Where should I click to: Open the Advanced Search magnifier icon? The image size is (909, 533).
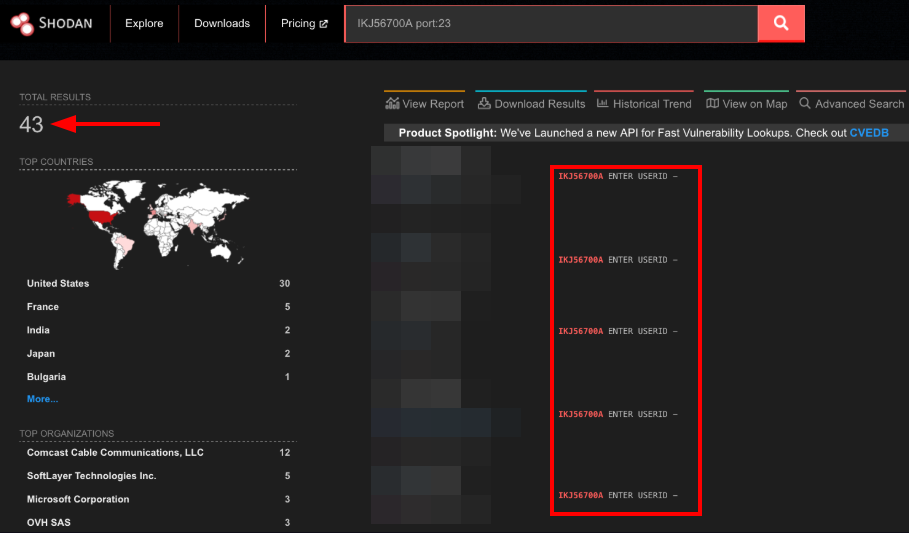click(805, 104)
